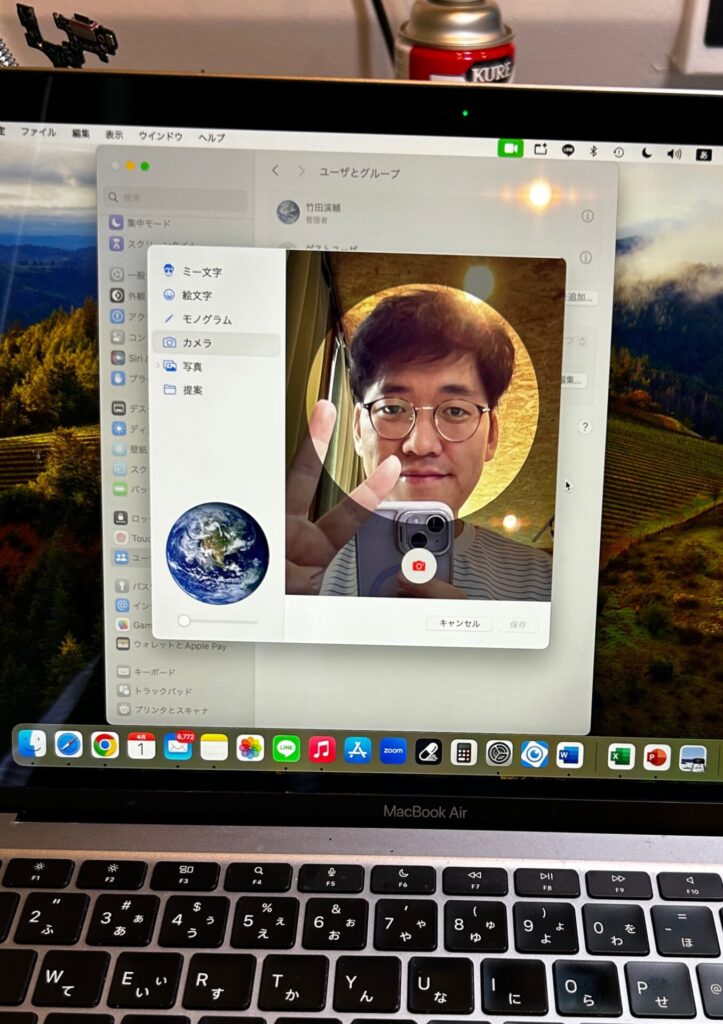Open the ファイル menu
This screenshot has height=1024, width=723.
pyautogui.click(x=38, y=132)
